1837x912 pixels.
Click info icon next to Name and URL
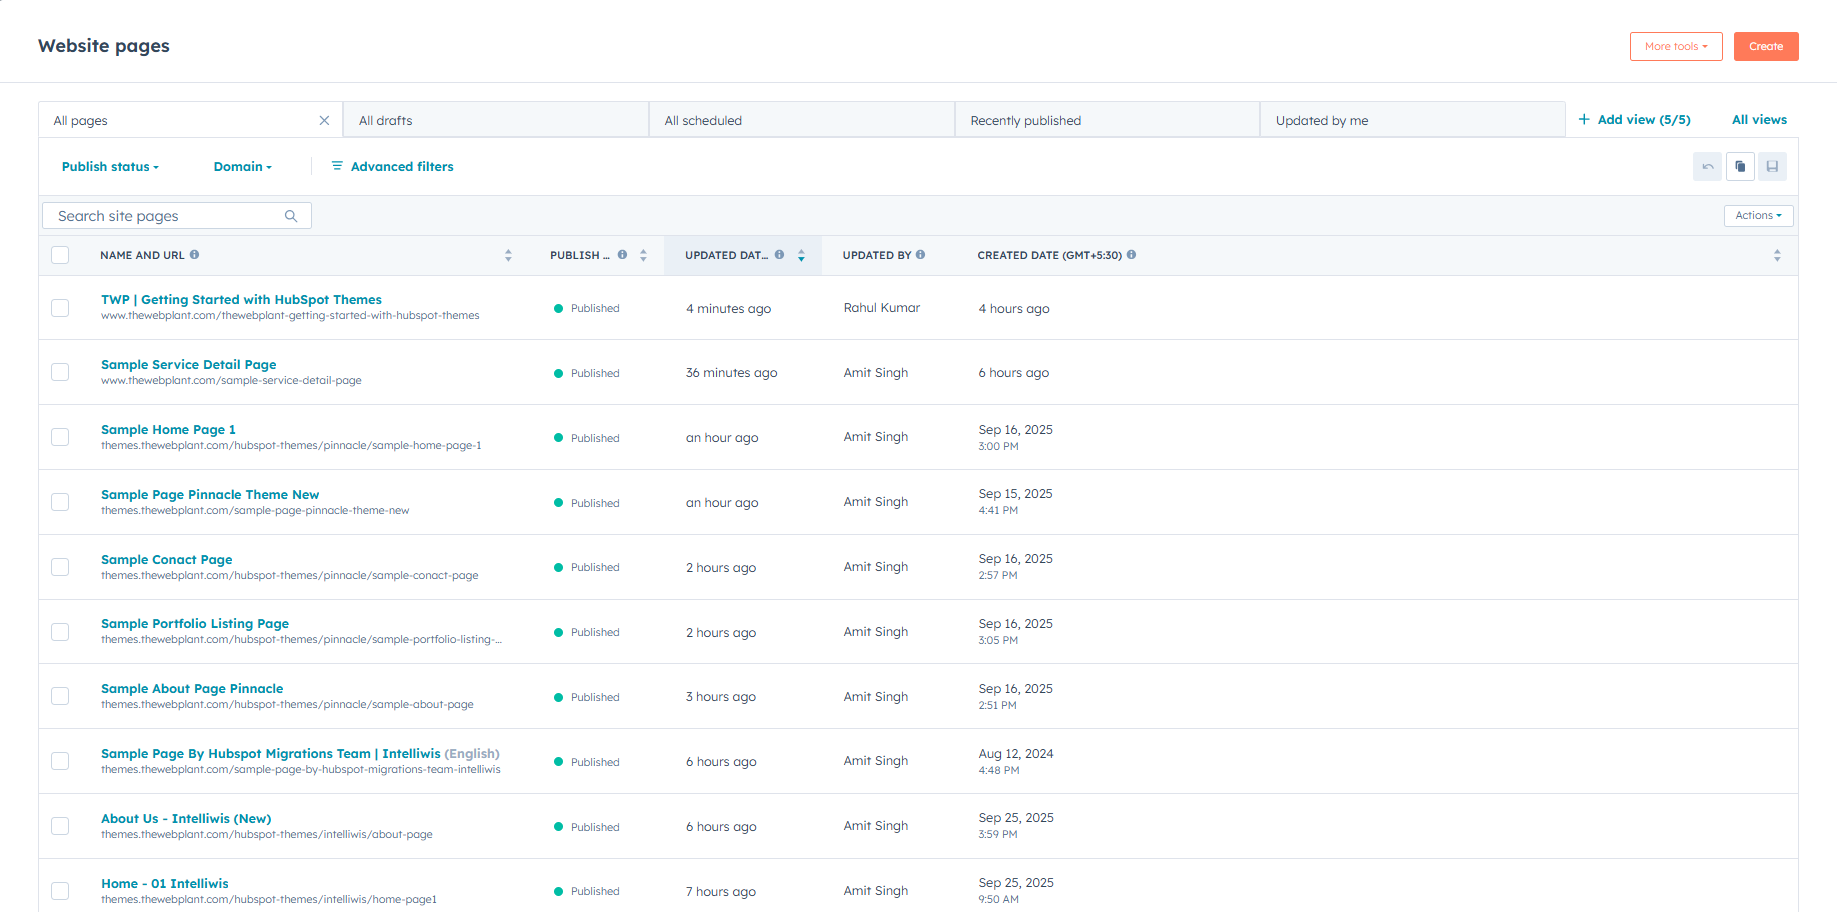click(x=194, y=255)
